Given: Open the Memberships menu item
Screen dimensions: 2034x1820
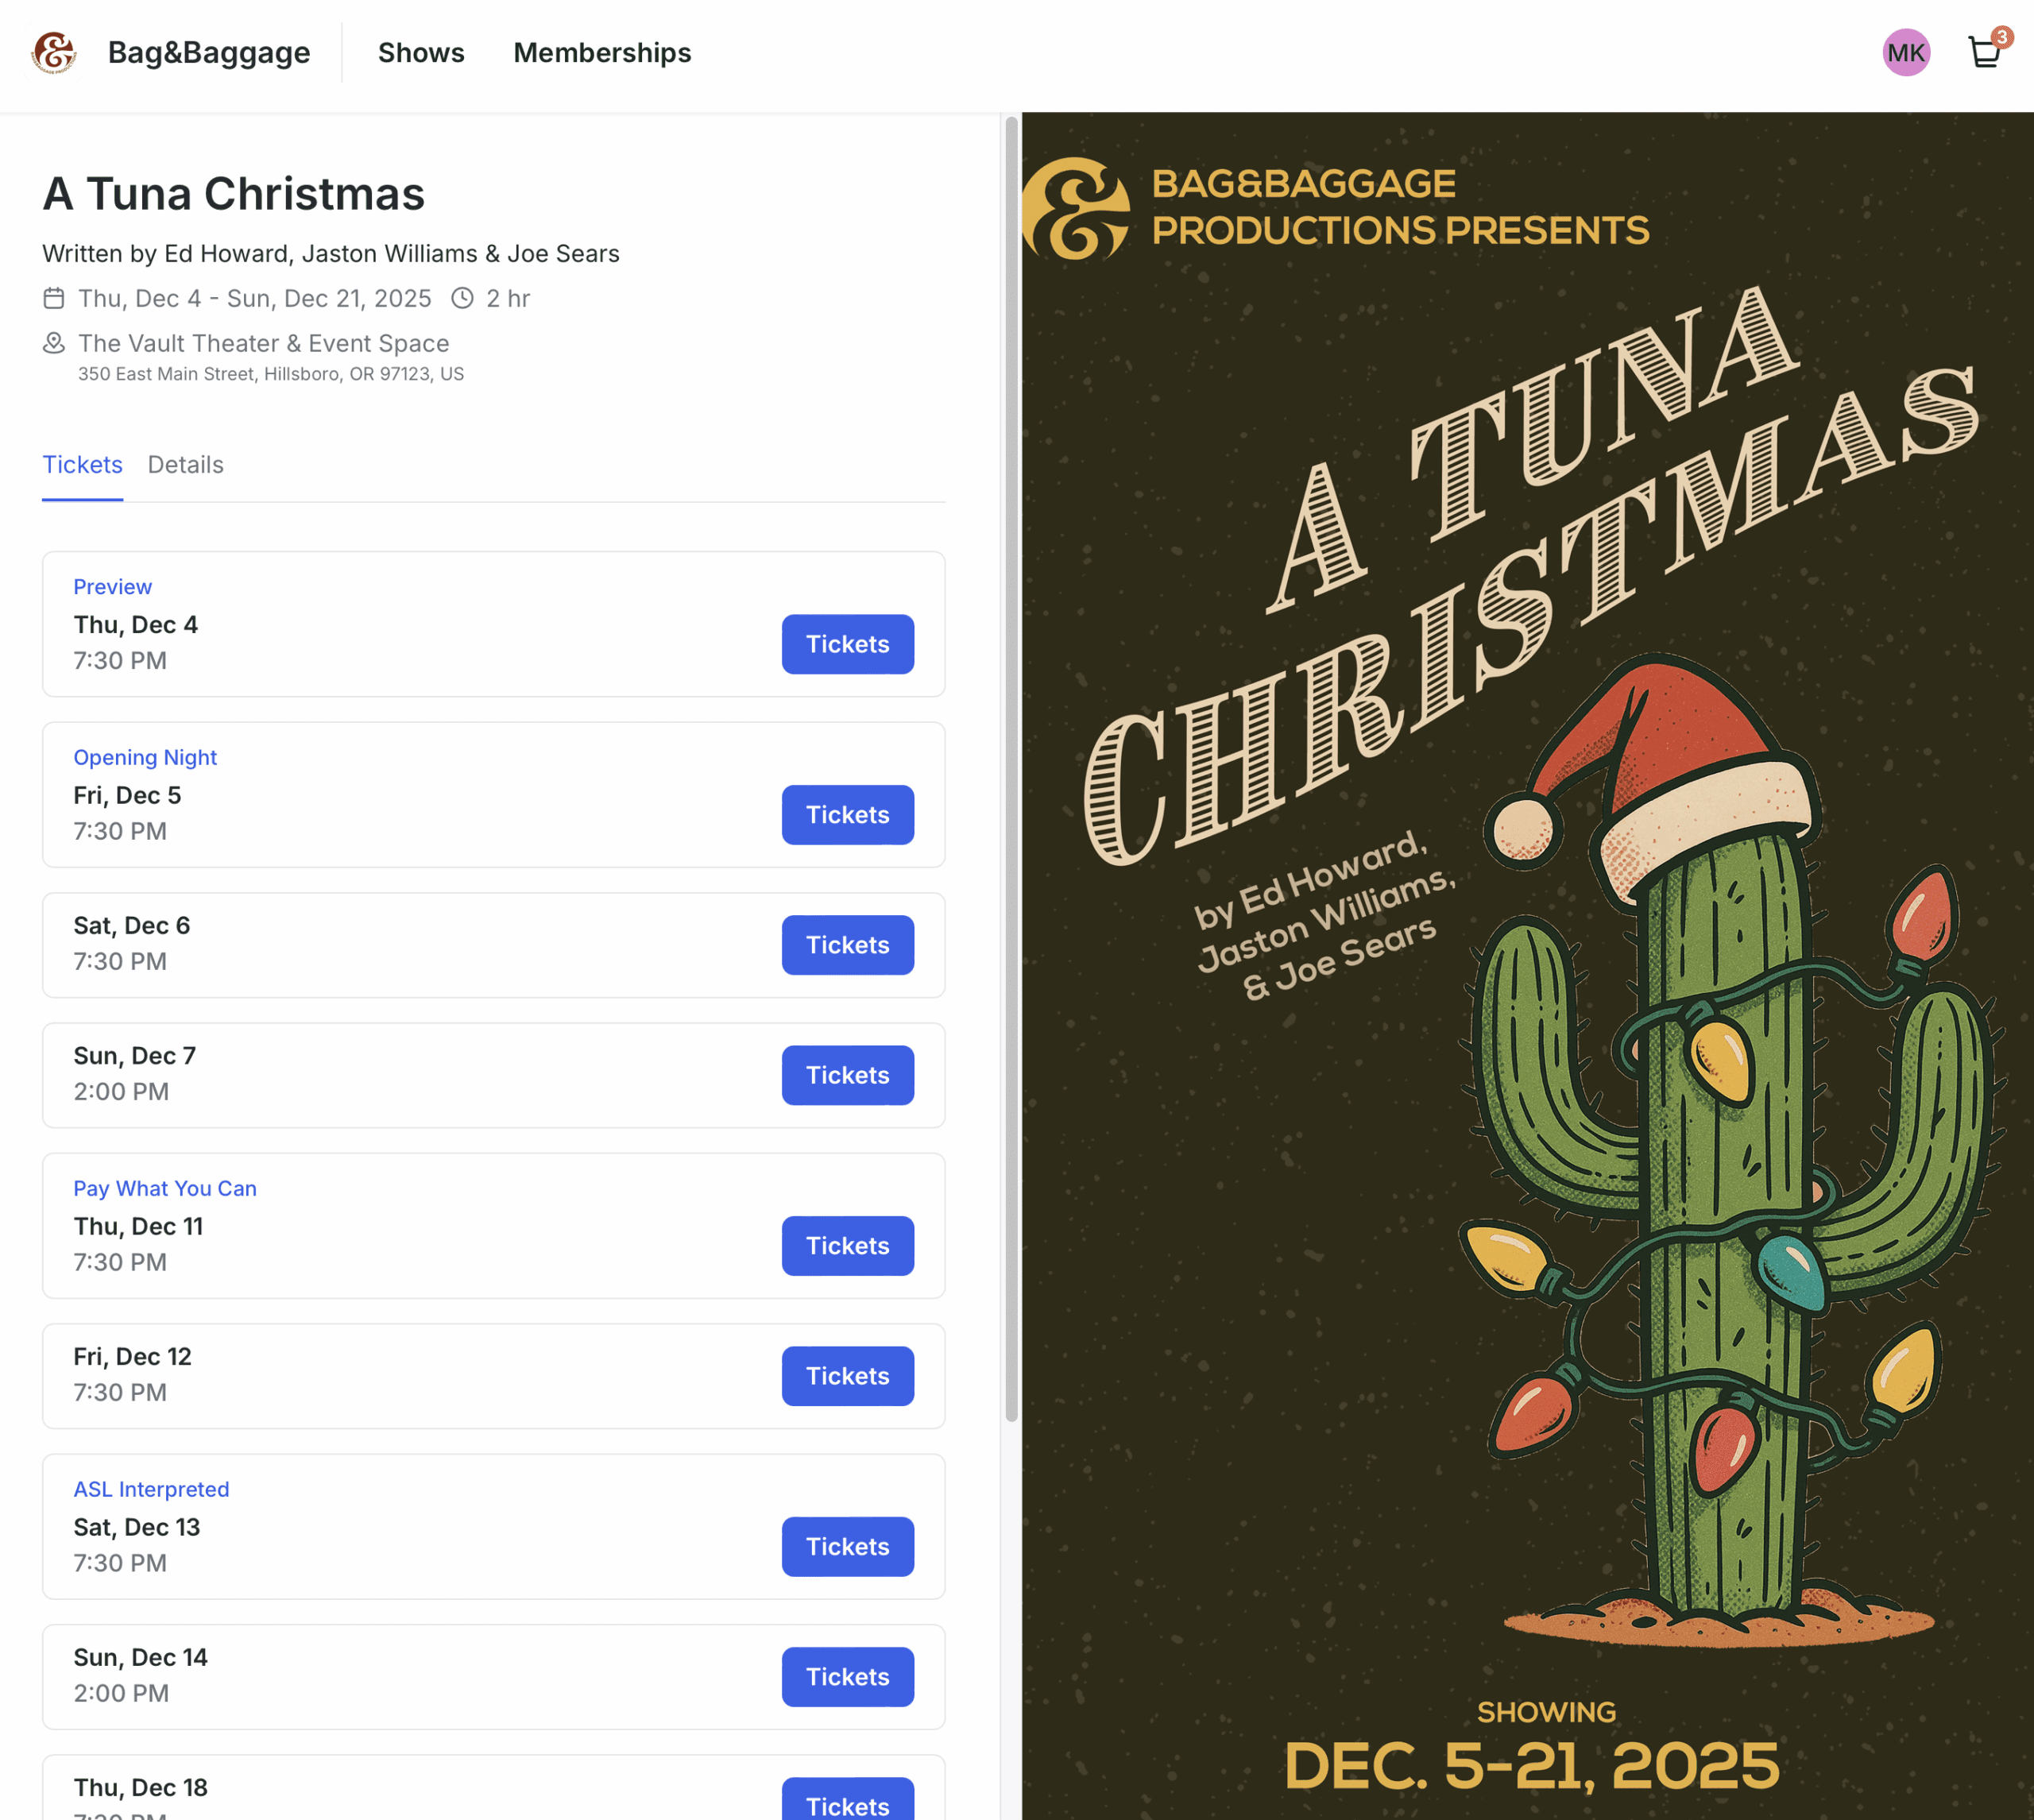Looking at the screenshot, I should tap(602, 52).
